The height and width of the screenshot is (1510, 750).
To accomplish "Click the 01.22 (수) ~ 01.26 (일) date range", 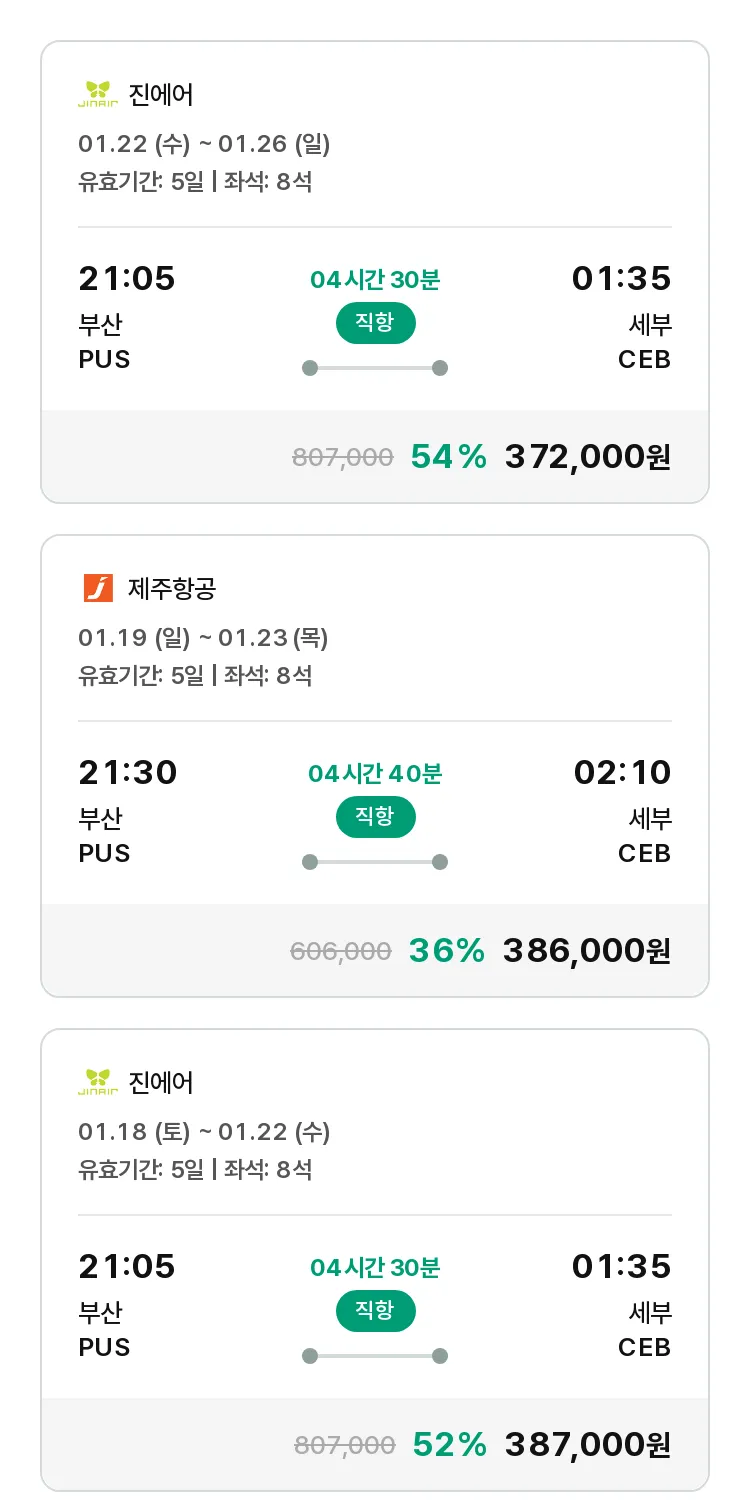I will tap(204, 144).
